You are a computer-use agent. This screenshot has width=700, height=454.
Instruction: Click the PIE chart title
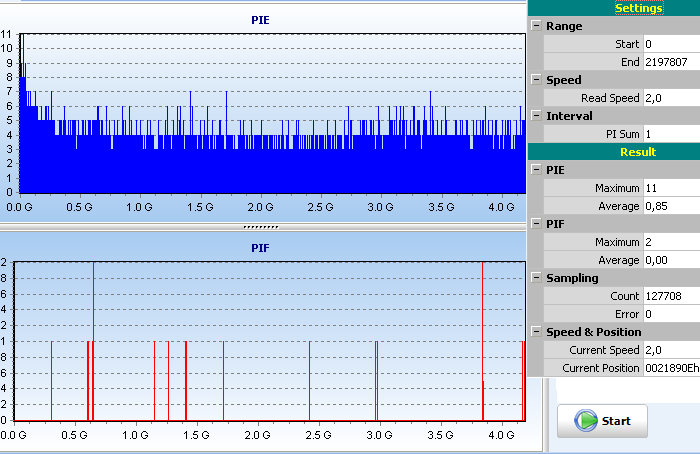point(260,20)
